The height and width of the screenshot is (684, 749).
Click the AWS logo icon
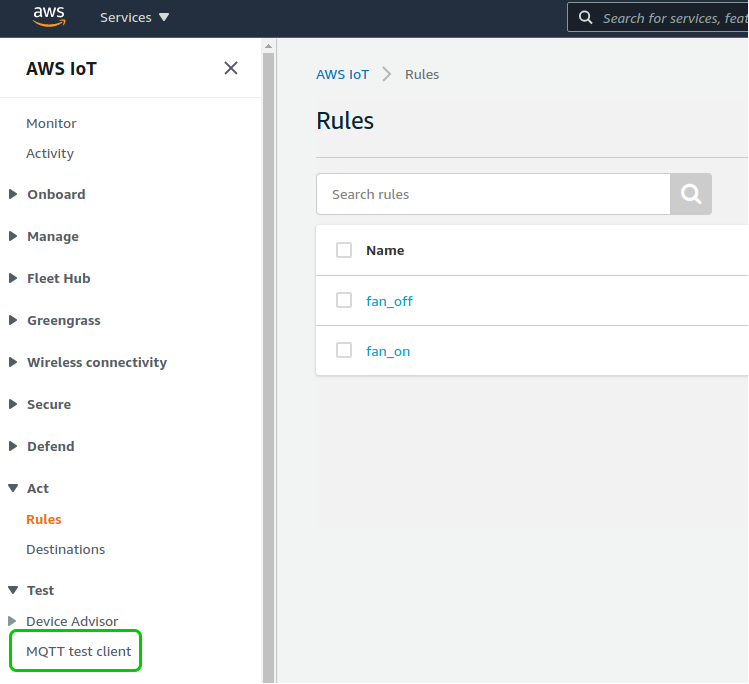49,16
